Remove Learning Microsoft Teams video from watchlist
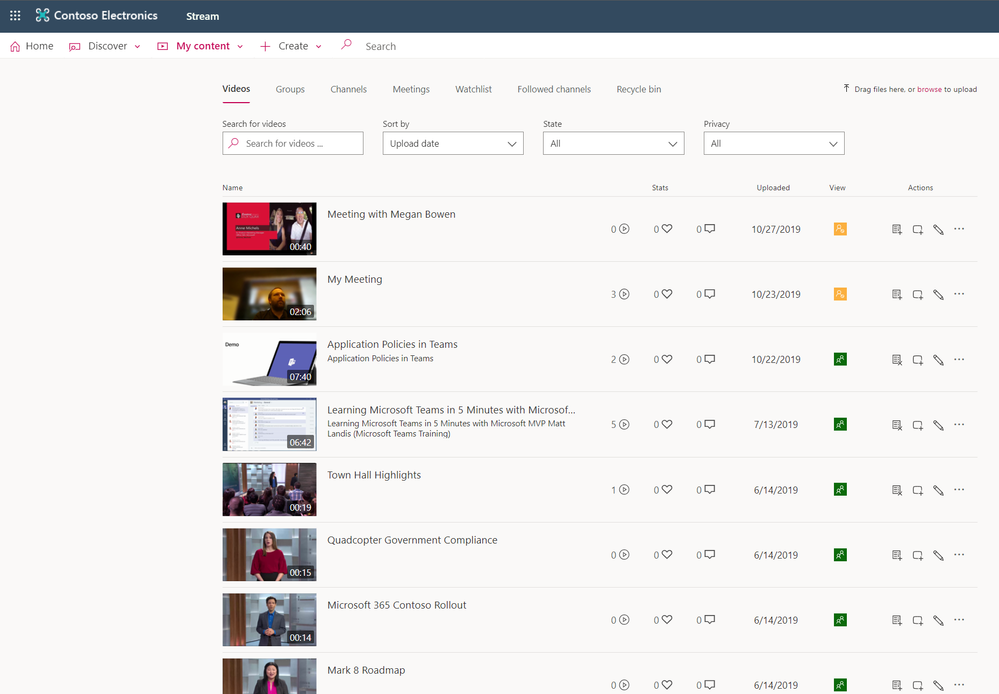This screenshot has width=999, height=694. point(897,425)
